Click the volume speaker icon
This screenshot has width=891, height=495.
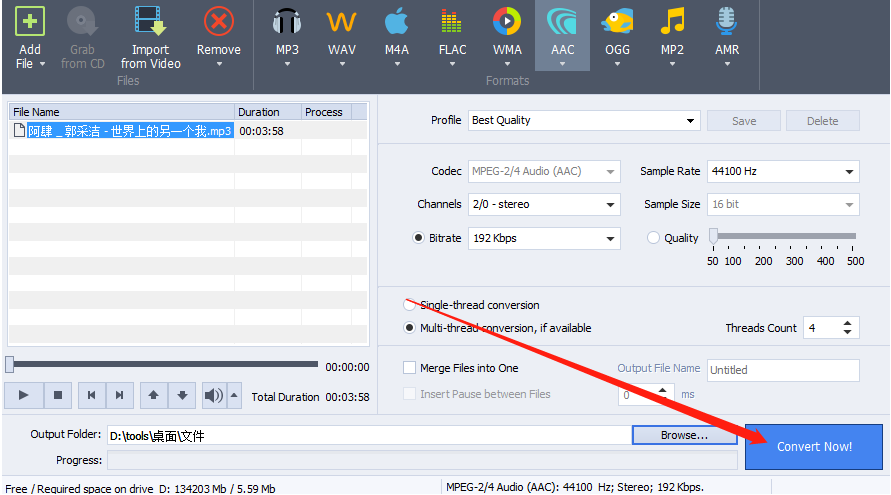click(x=214, y=395)
